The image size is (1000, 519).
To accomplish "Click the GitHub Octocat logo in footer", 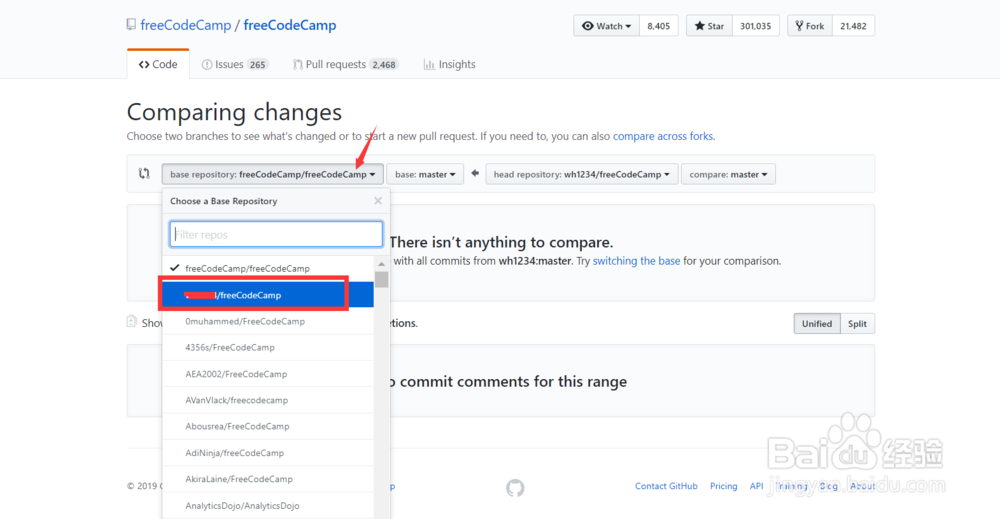I will click(x=515, y=488).
